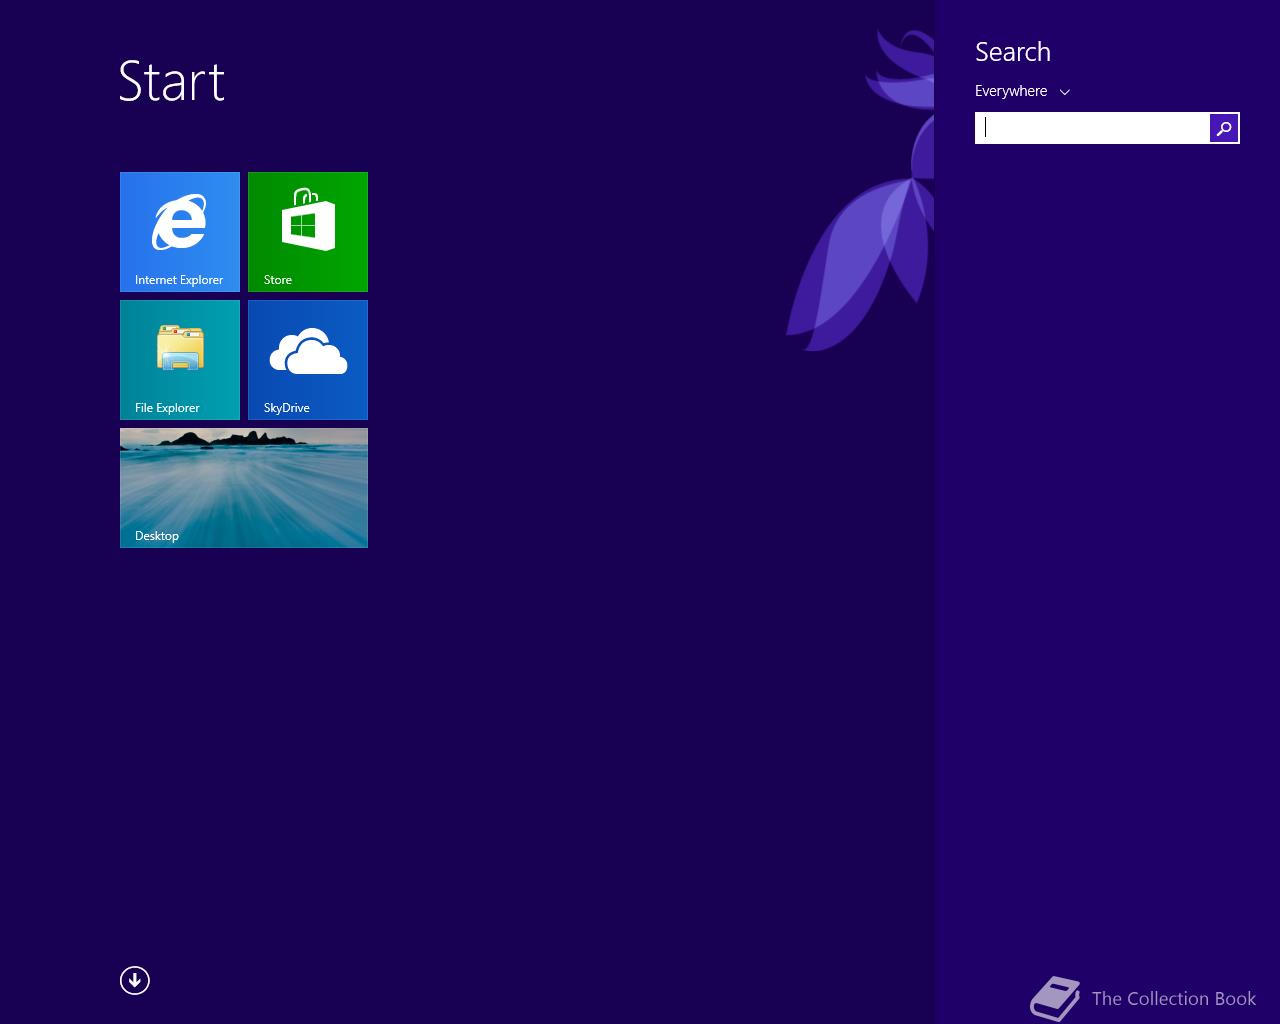Click the down arrow to show all apps
This screenshot has height=1024, width=1280.
point(135,981)
